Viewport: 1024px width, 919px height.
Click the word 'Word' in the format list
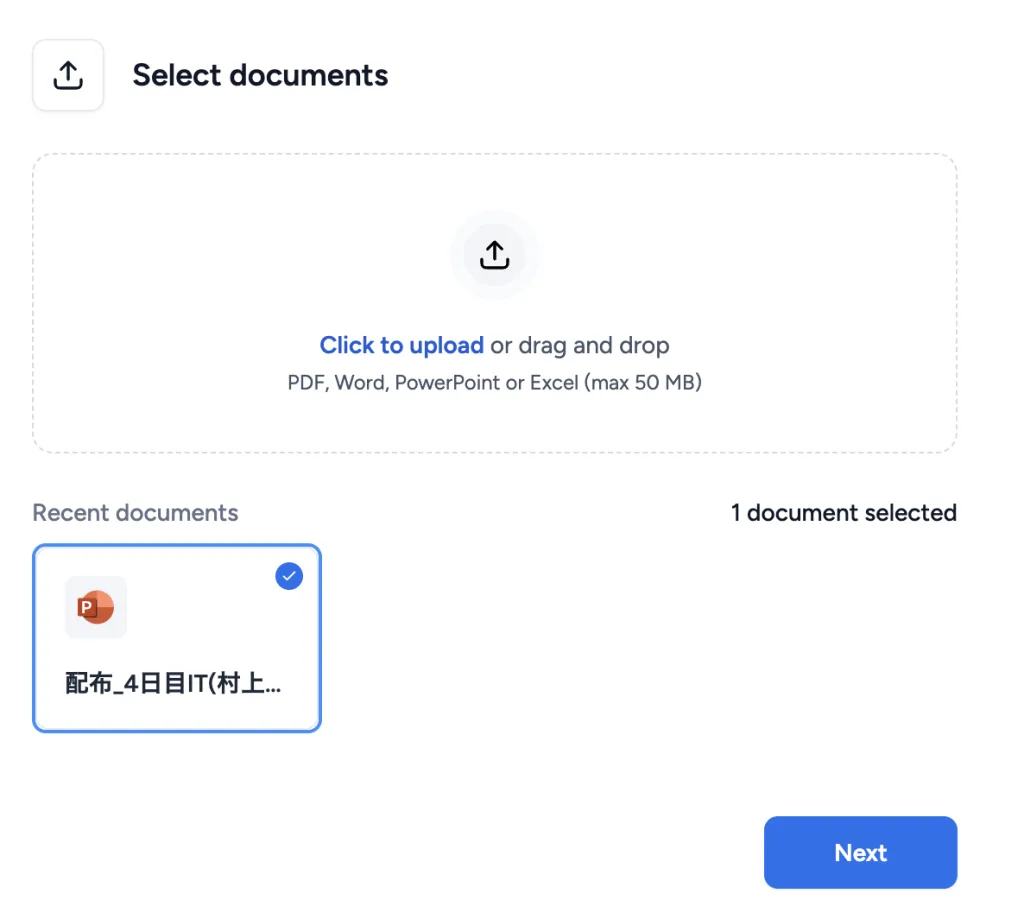(359, 383)
